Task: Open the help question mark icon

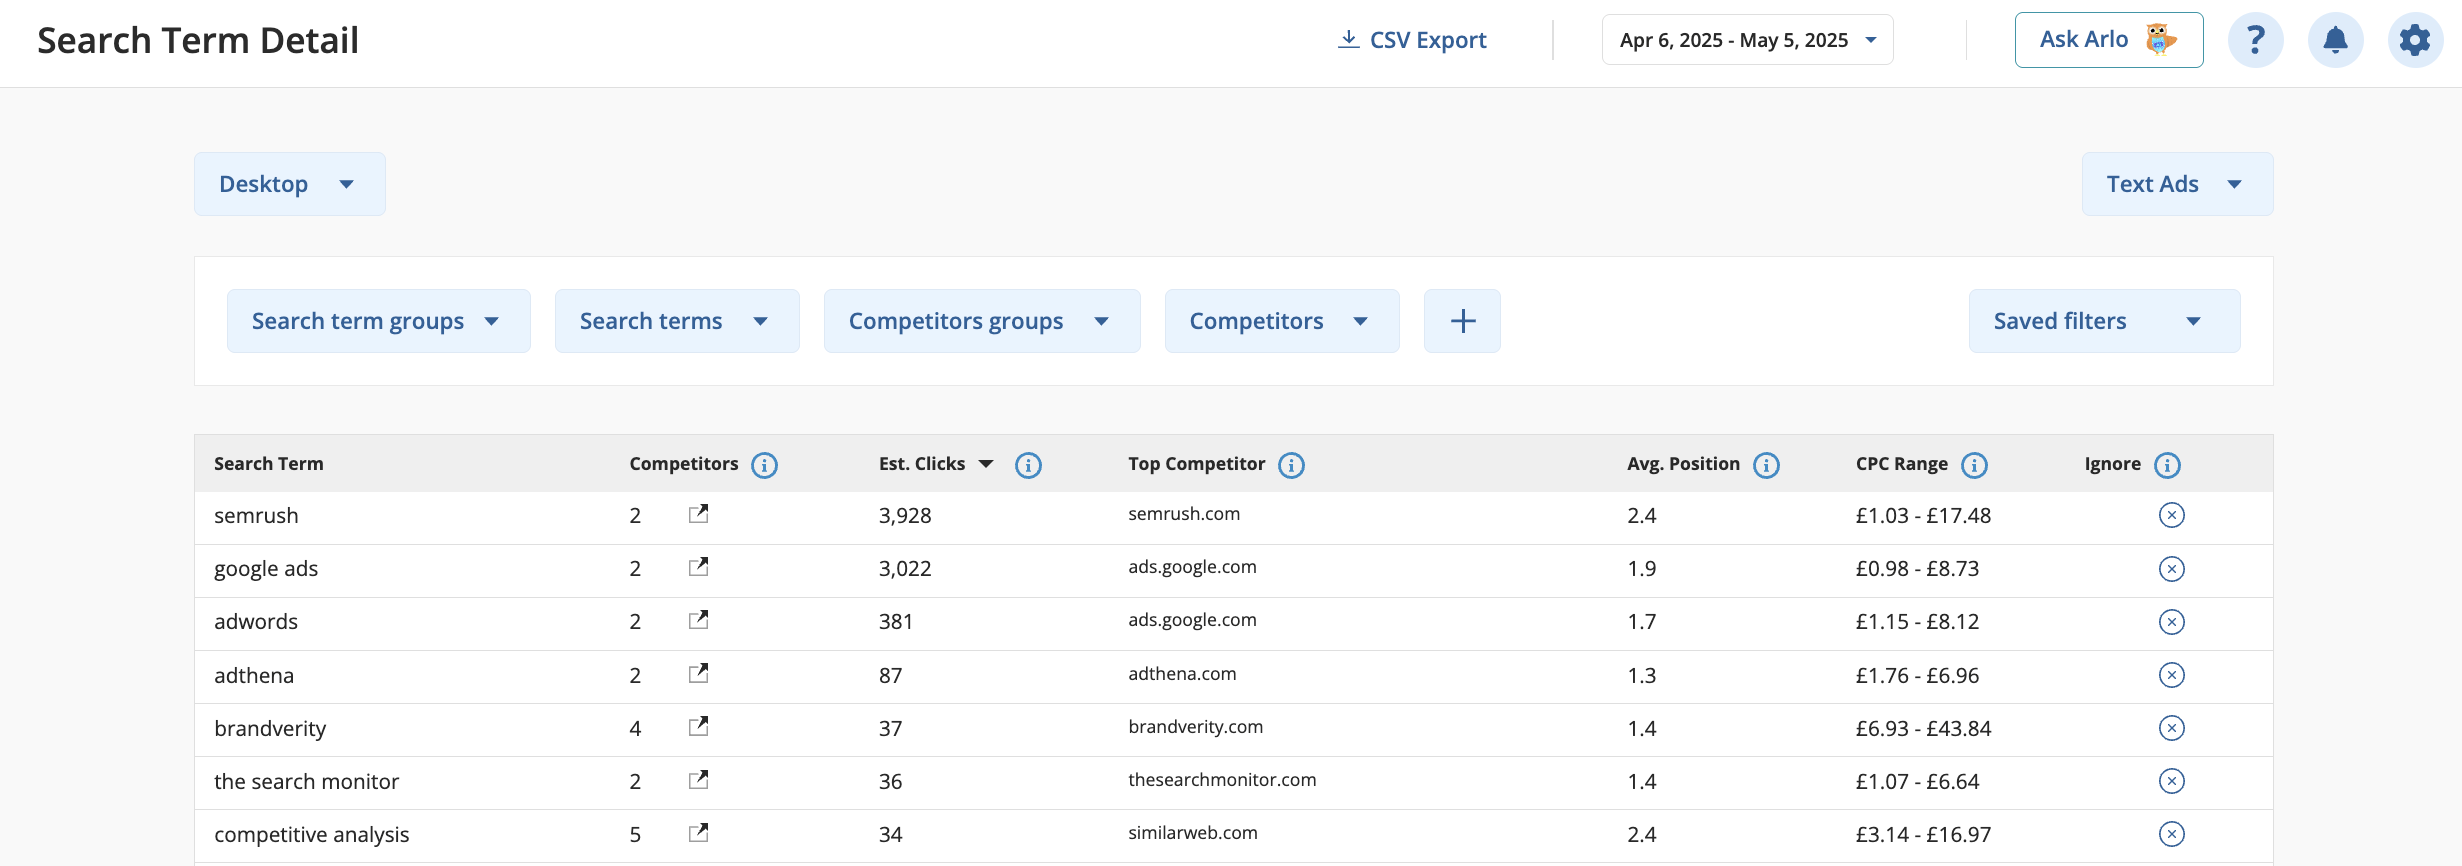Action: tap(2255, 40)
